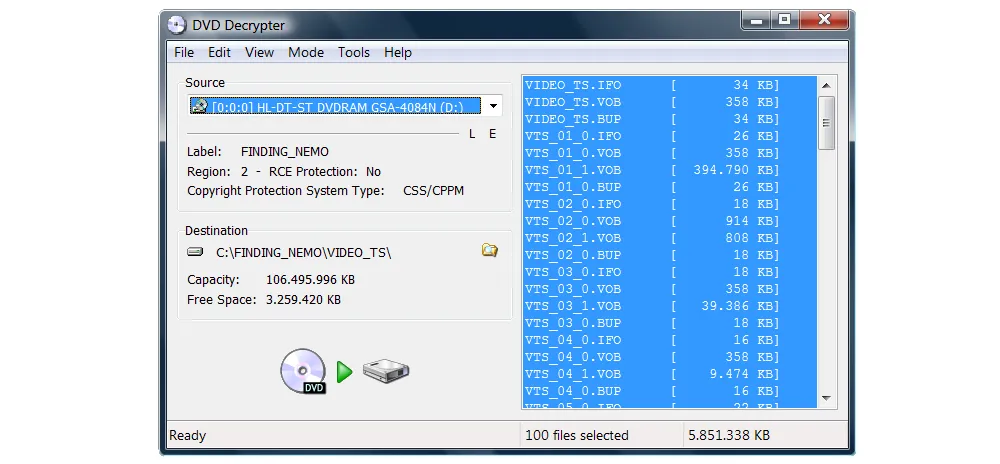The height and width of the screenshot is (464, 1000).
Task: Click the file list scrollbar thumb
Action: [x=826, y=123]
